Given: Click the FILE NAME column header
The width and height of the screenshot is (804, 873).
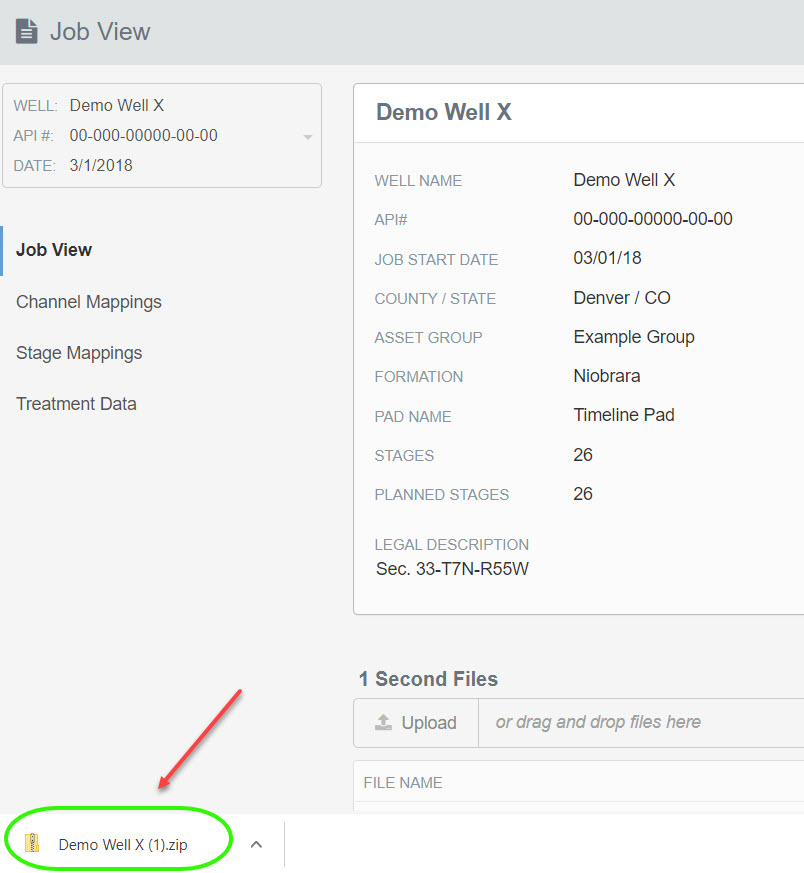Looking at the screenshot, I should pos(403,783).
